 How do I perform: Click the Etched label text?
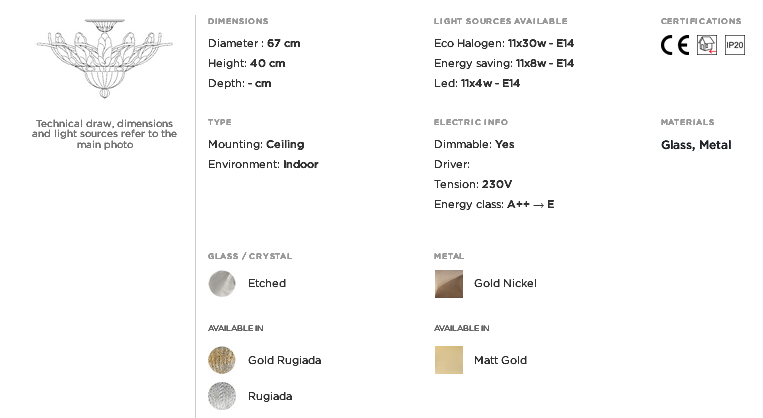267,283
